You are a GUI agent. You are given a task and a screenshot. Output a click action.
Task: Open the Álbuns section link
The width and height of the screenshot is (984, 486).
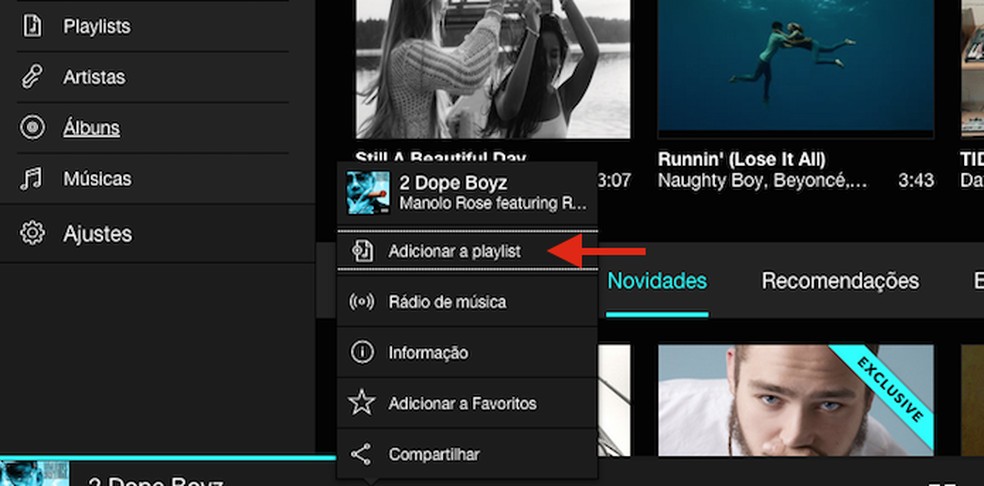92,127
